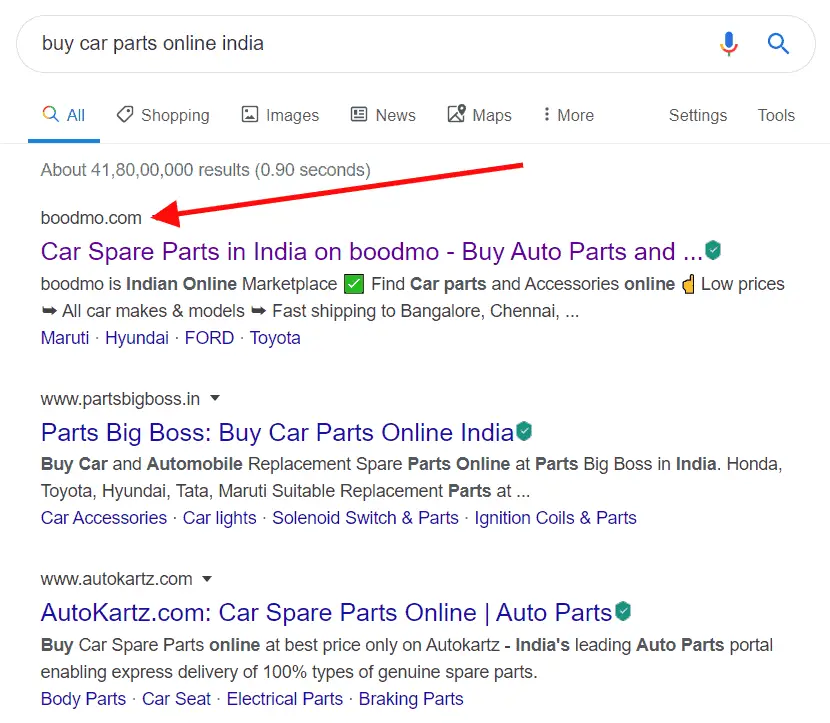Click the Maps tab pin icon

pyautogui.click(x=456, y=113)
